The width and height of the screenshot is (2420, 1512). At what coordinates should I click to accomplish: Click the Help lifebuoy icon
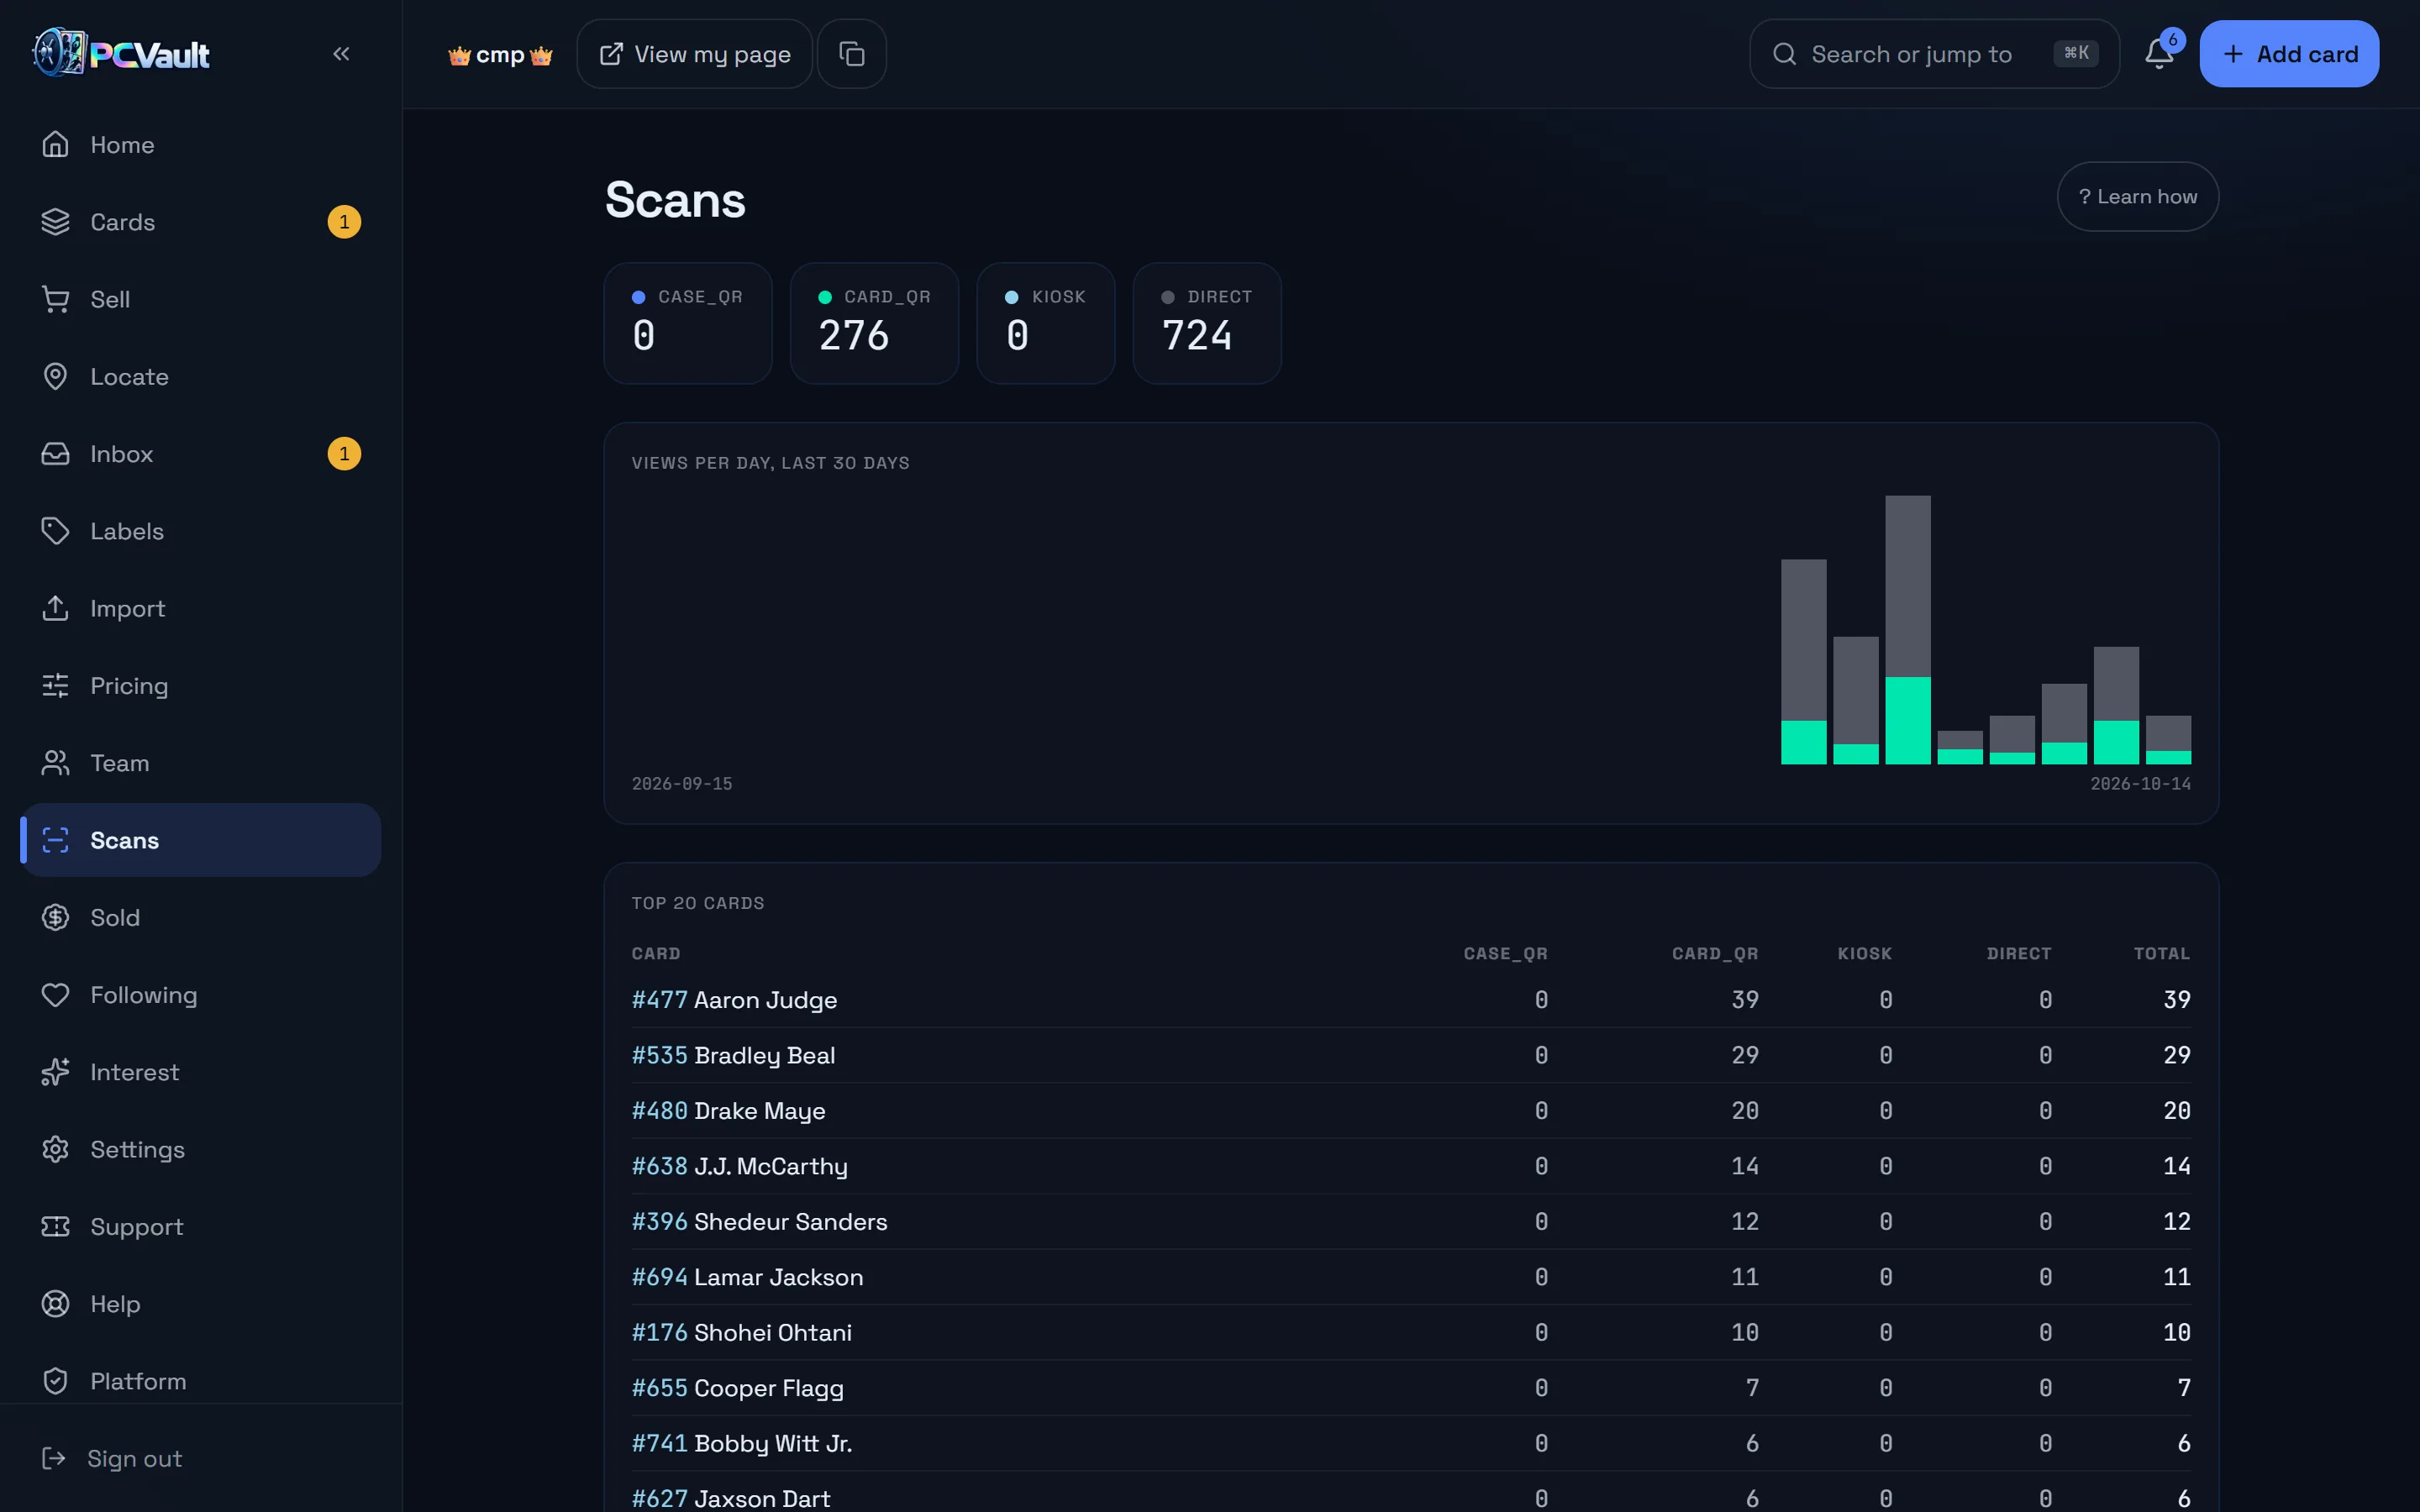tap(55, 1304)
